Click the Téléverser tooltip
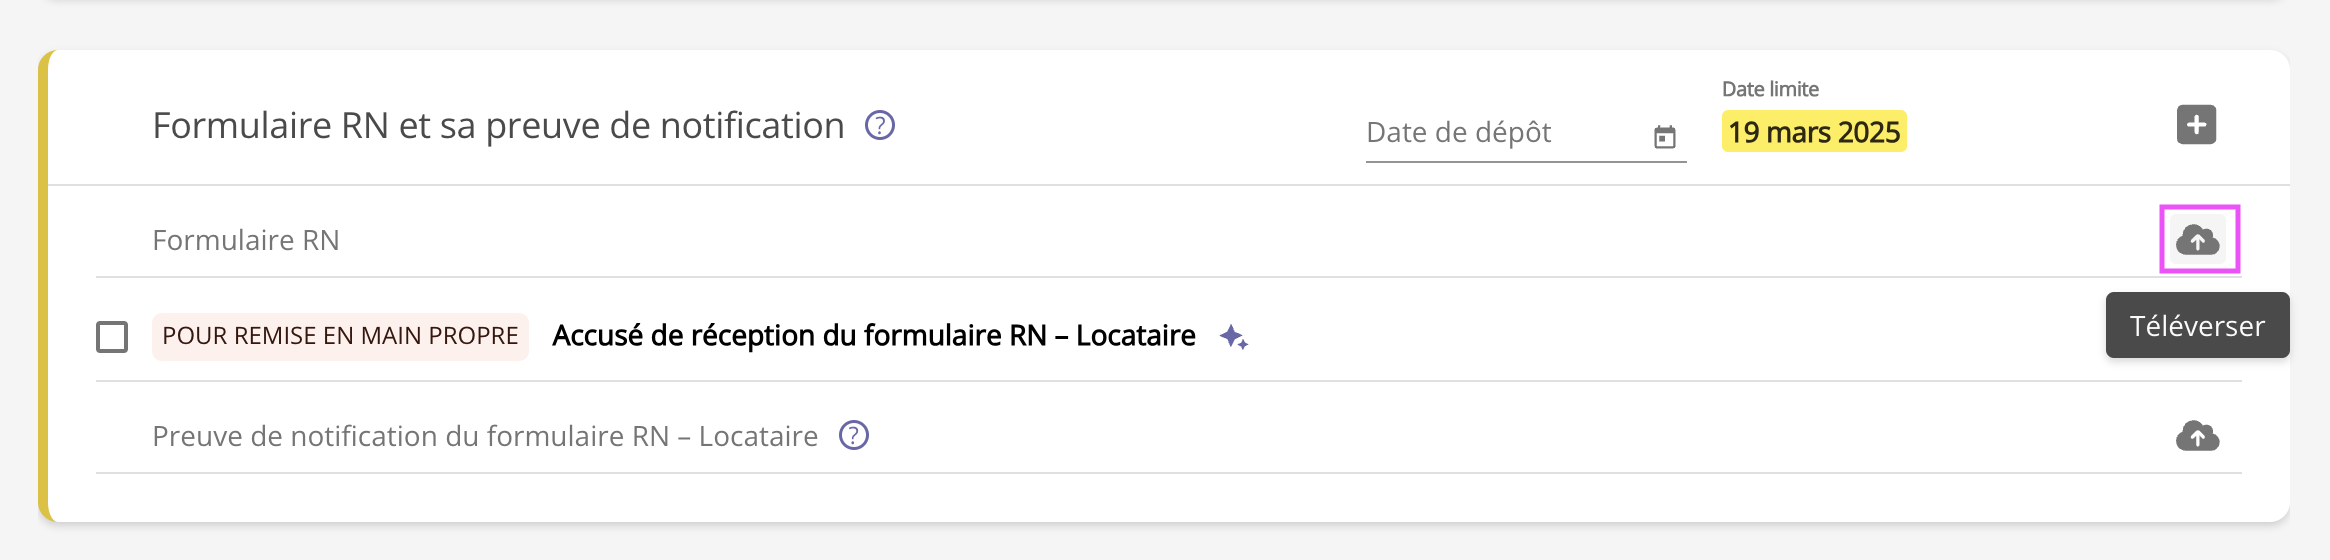 (2196, 326)
